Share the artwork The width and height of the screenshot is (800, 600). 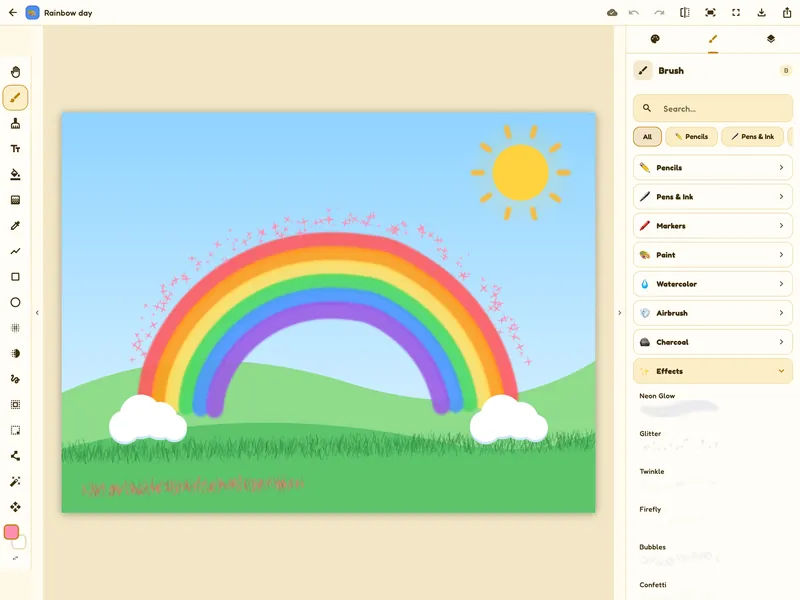pos(787,13)
